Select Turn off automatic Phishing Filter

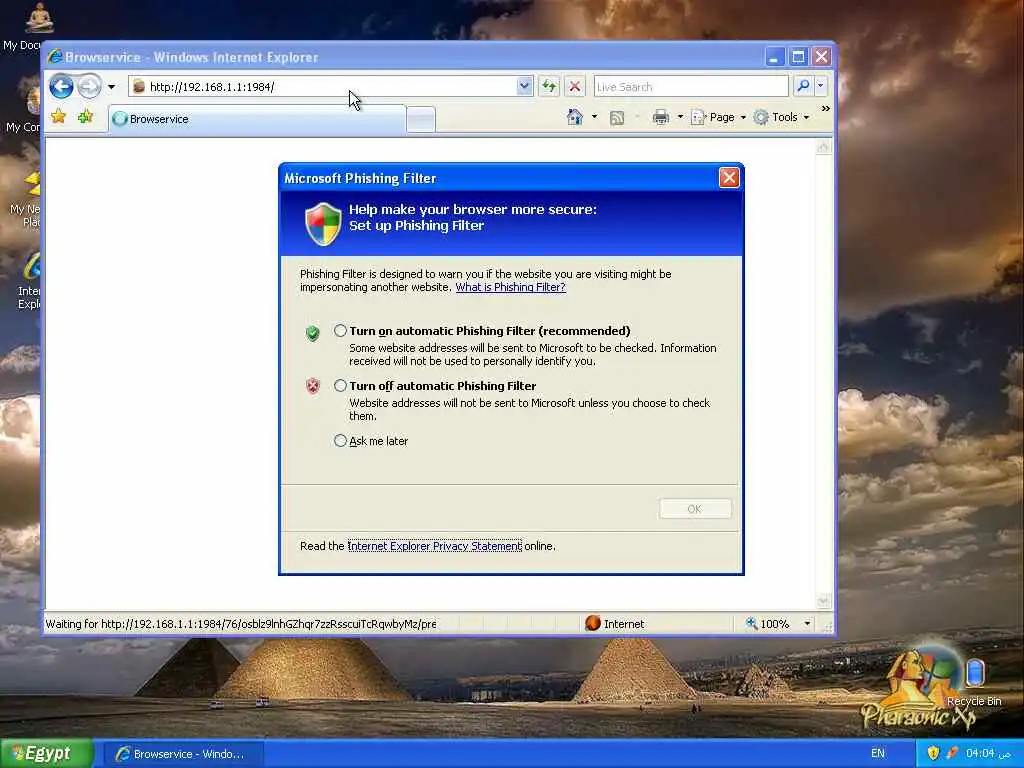click(x=340, y=385)
